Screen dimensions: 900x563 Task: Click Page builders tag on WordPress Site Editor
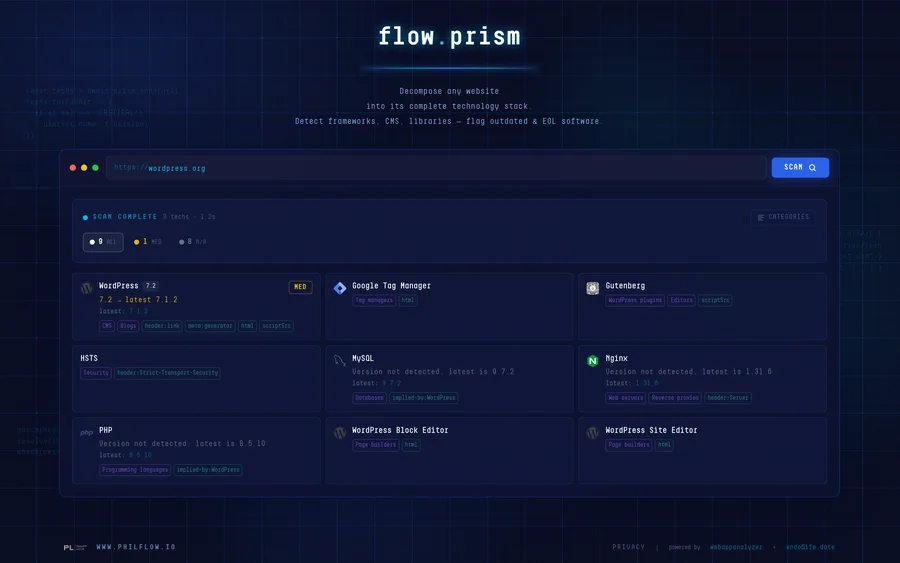click(x=629, y=445)
